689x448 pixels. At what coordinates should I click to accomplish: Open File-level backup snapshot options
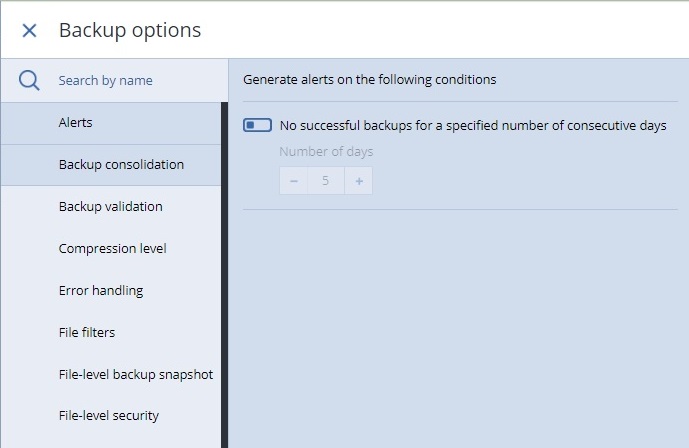(x=111, y=374)
